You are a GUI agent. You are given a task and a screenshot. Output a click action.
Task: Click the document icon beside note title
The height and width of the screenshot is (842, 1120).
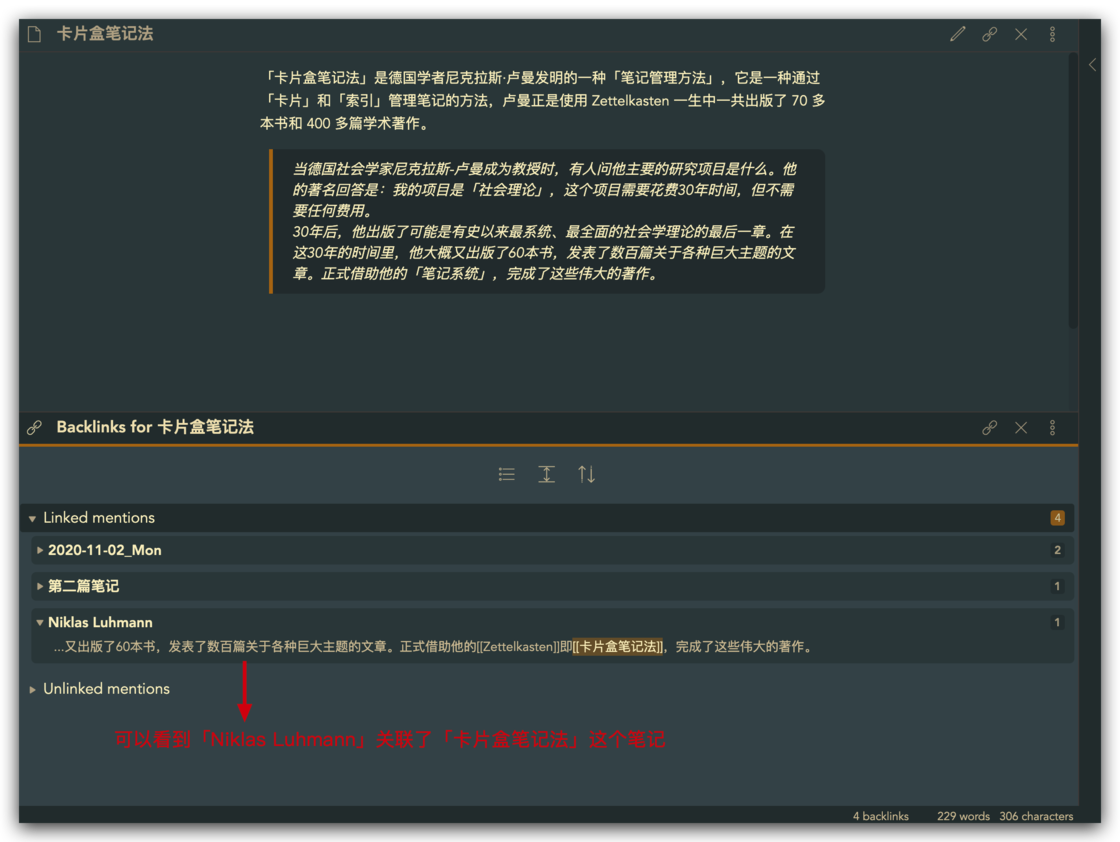(34, 34)
